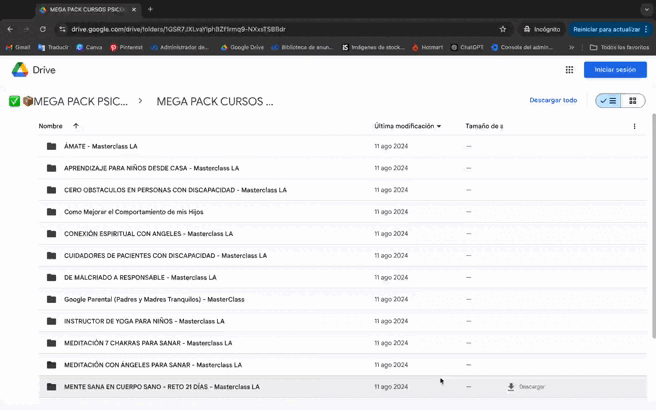Click the folder icon for ÁMATE - Masterclass LA
The image size is (656, 410).
[x=51, y=146]
